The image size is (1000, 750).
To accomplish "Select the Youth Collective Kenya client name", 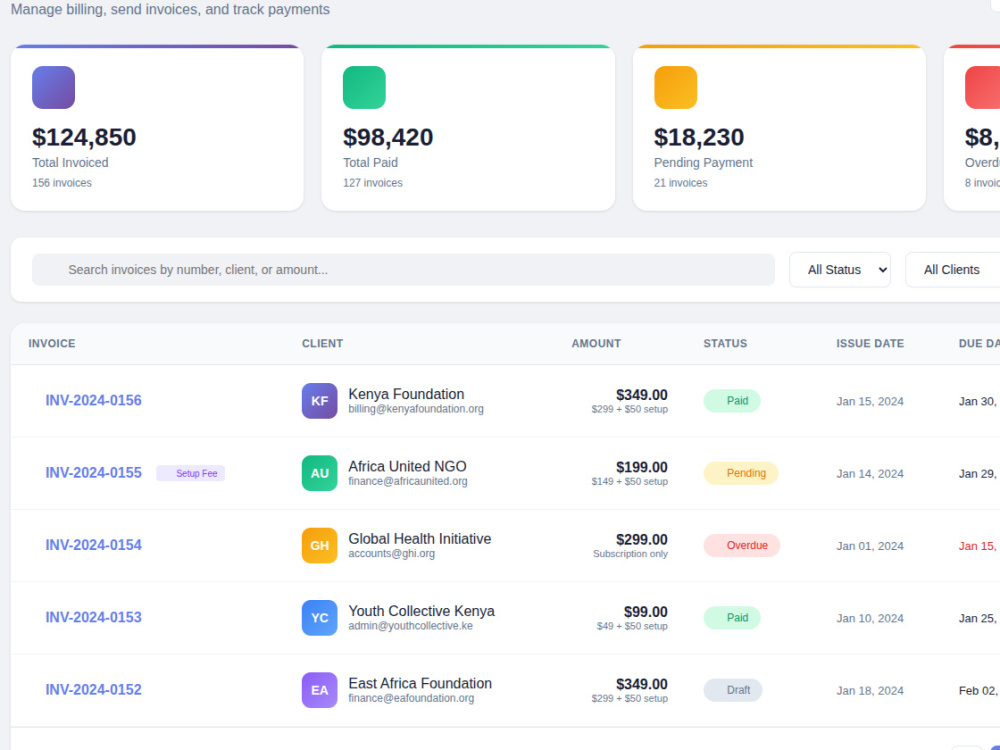I will coord(422,611).
